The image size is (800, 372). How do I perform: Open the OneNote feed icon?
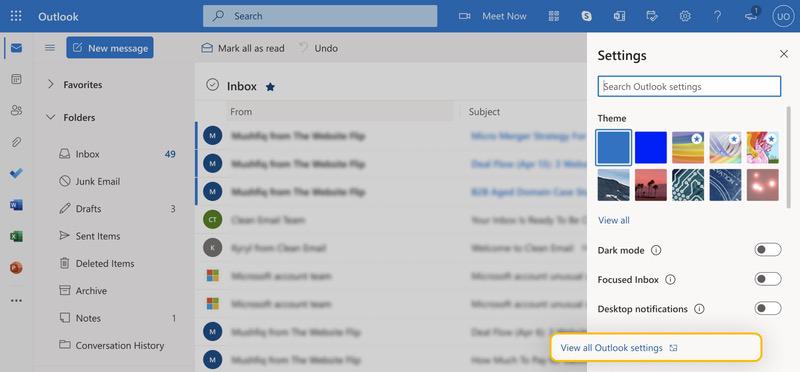619,16
